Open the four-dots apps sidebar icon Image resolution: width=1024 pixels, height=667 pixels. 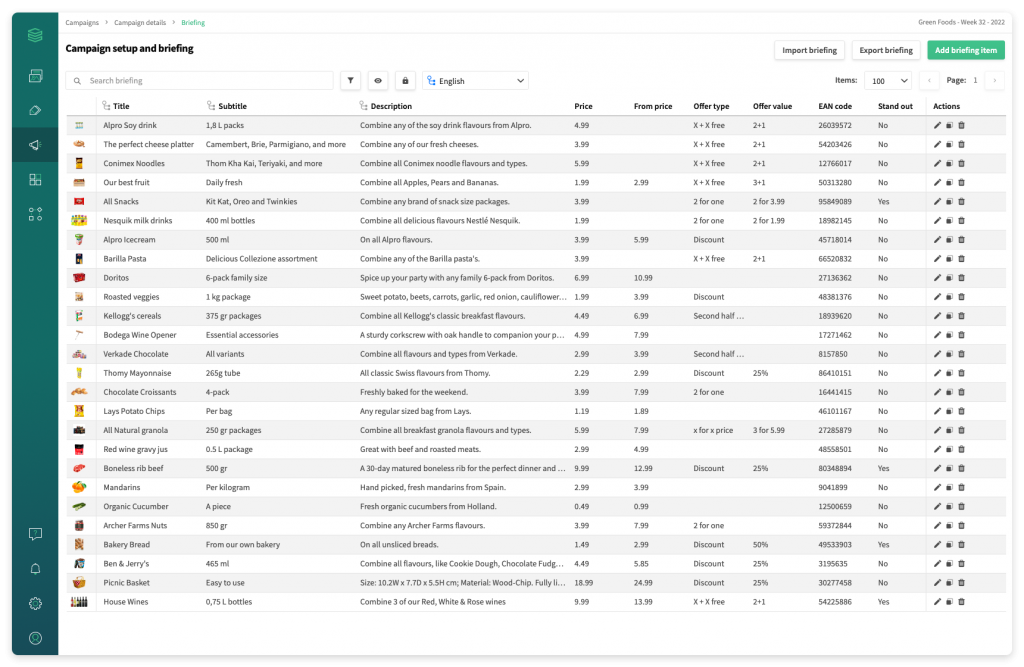(35, 214)
